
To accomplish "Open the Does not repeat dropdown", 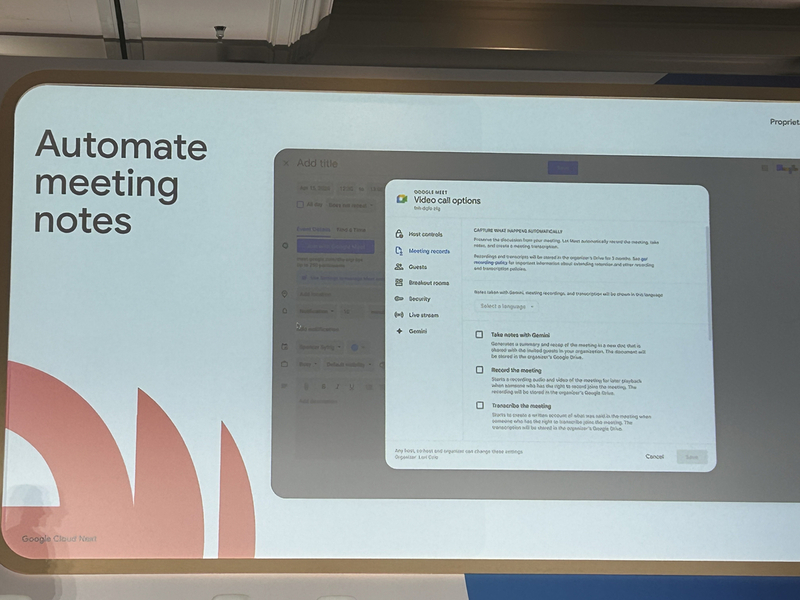I will click(x=351, y=205).
